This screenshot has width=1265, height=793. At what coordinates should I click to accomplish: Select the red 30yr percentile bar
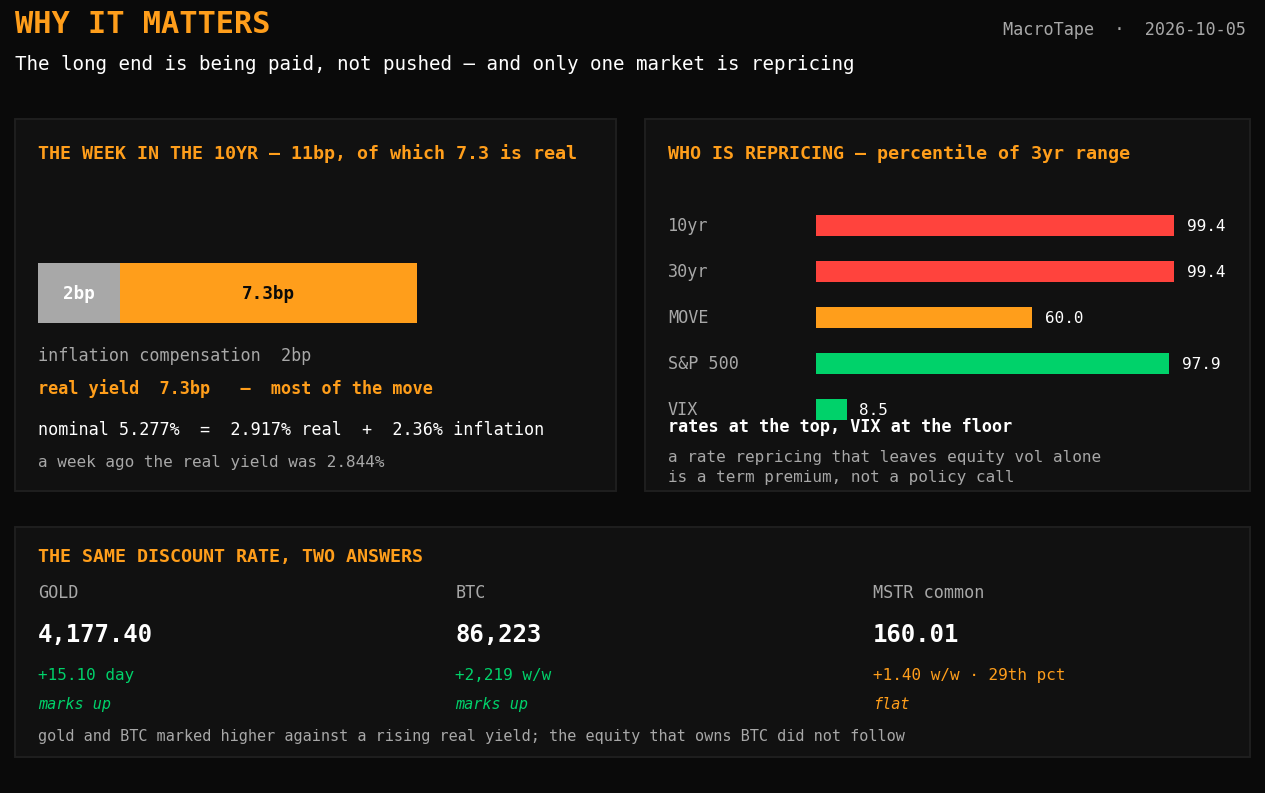coord(995,272)
